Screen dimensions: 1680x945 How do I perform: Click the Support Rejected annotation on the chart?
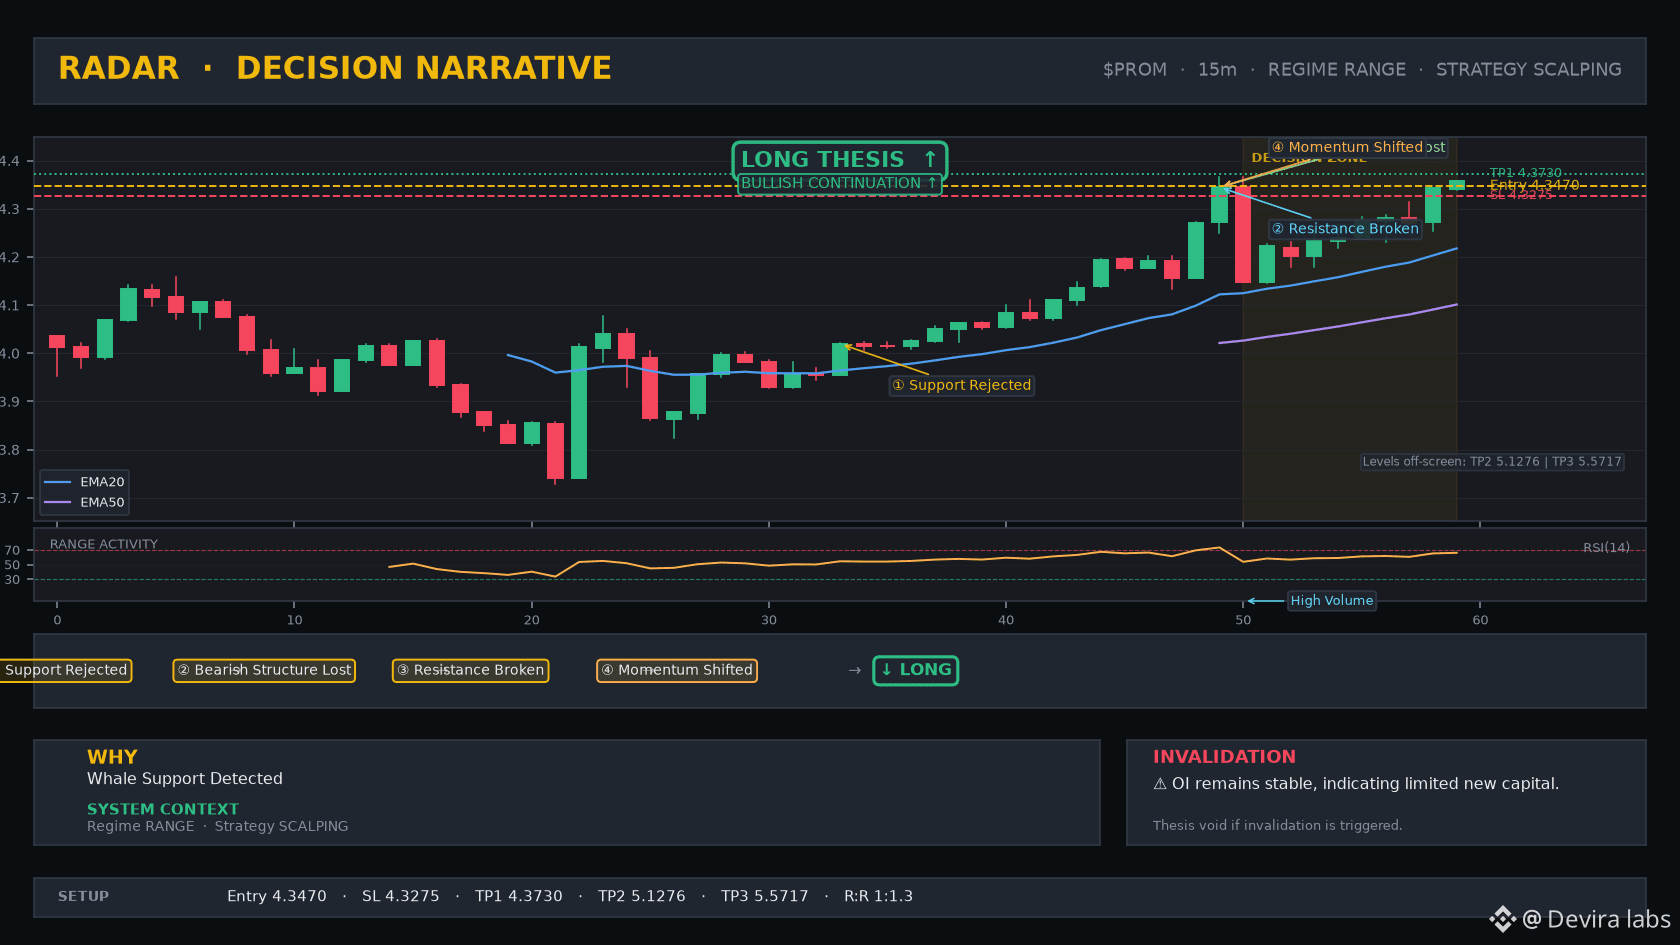962,385
